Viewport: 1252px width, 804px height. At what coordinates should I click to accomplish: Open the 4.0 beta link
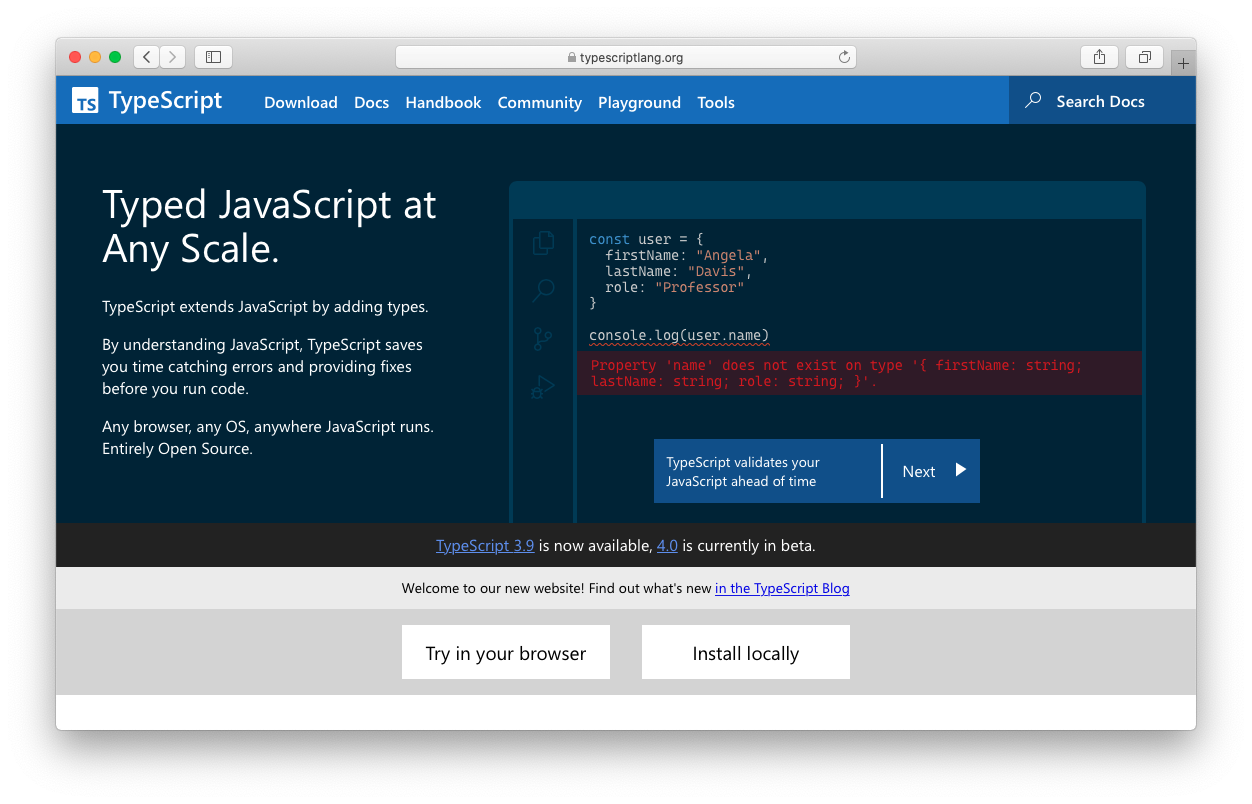tap(667, 546)
